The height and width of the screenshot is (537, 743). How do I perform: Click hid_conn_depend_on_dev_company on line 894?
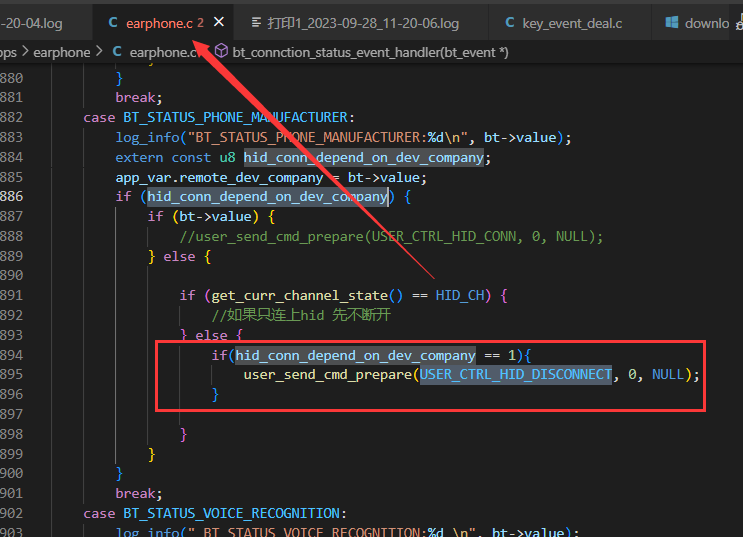click(x=355, y=355)
